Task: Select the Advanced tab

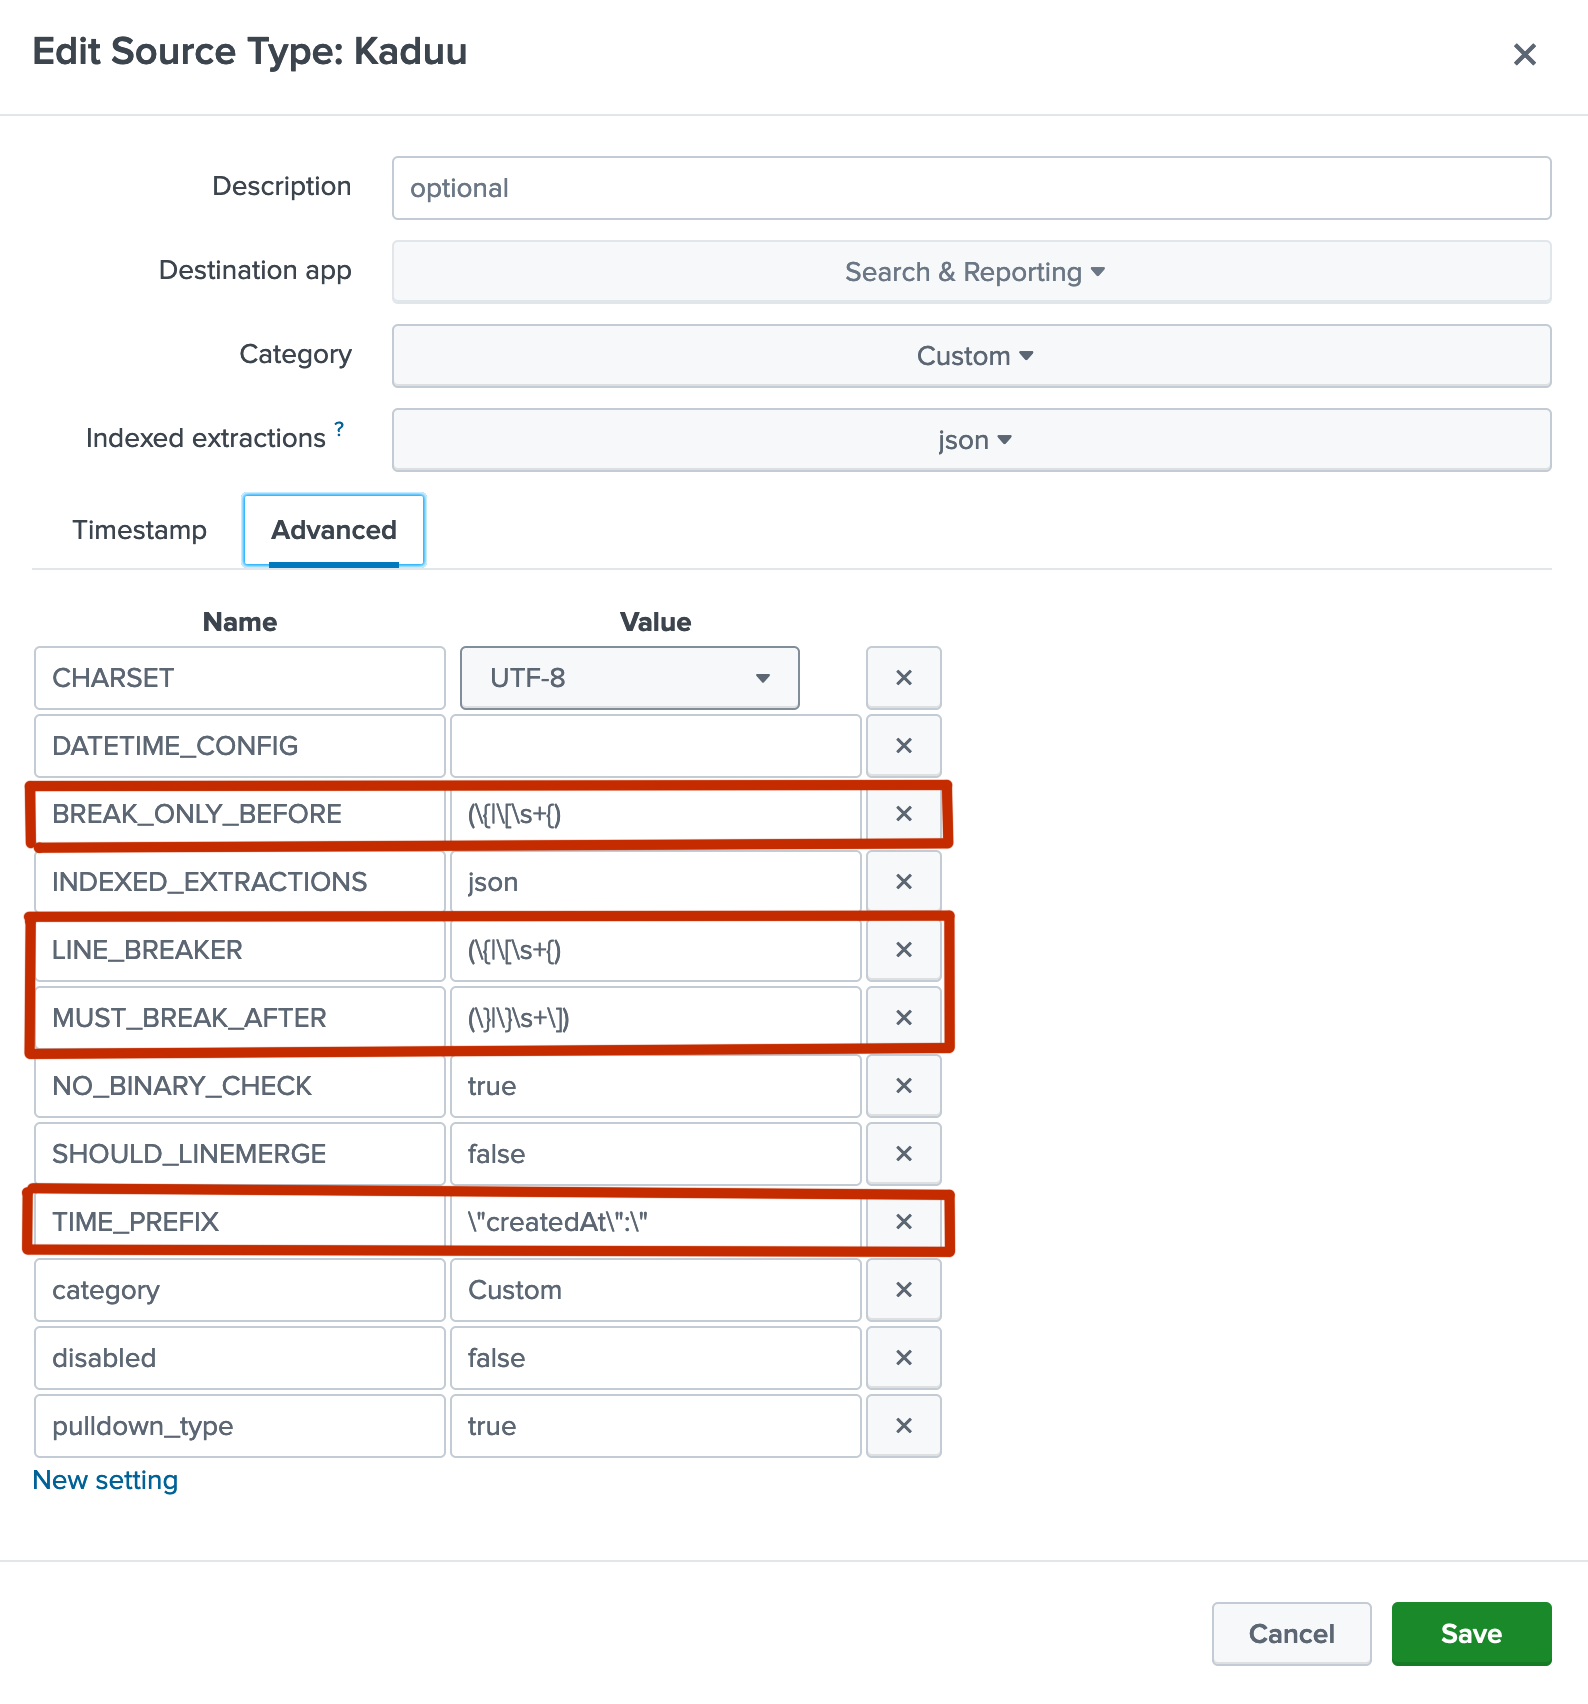Action: point(334,530)
